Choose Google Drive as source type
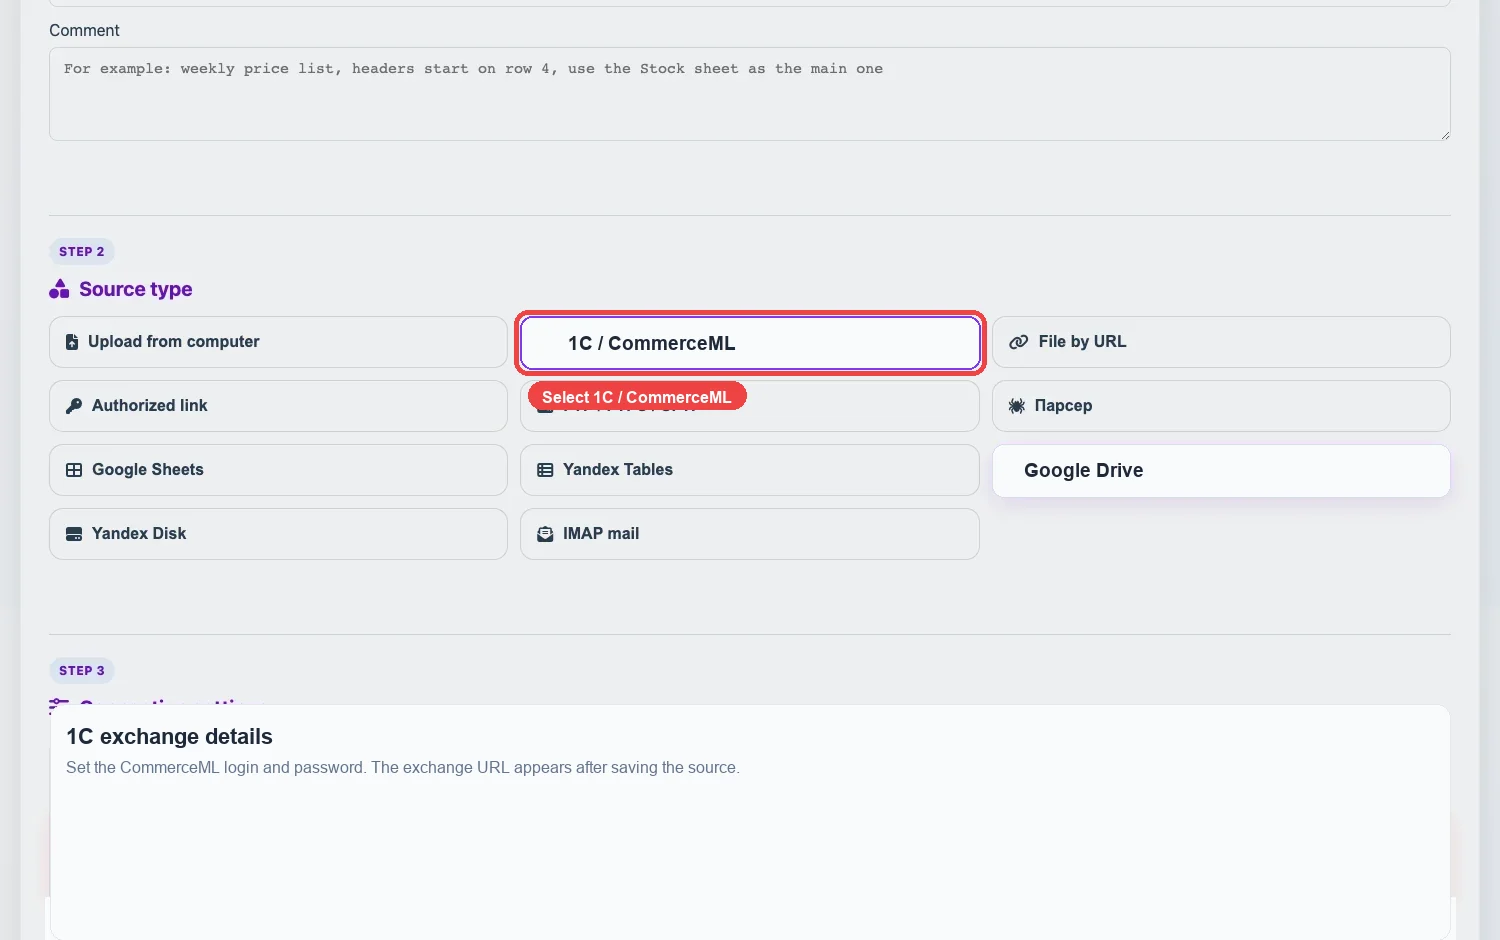 click(x=1221, y=471)
